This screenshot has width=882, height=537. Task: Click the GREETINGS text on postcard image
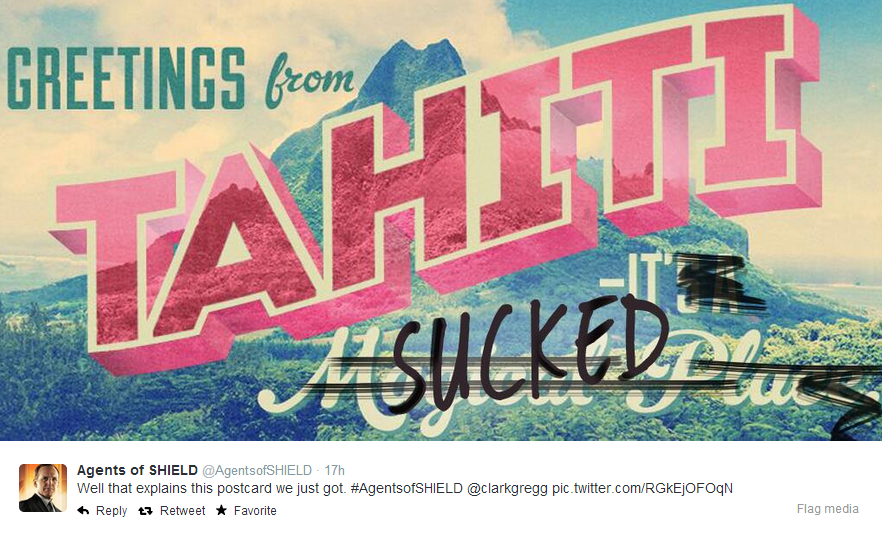[x=127, y=78]
